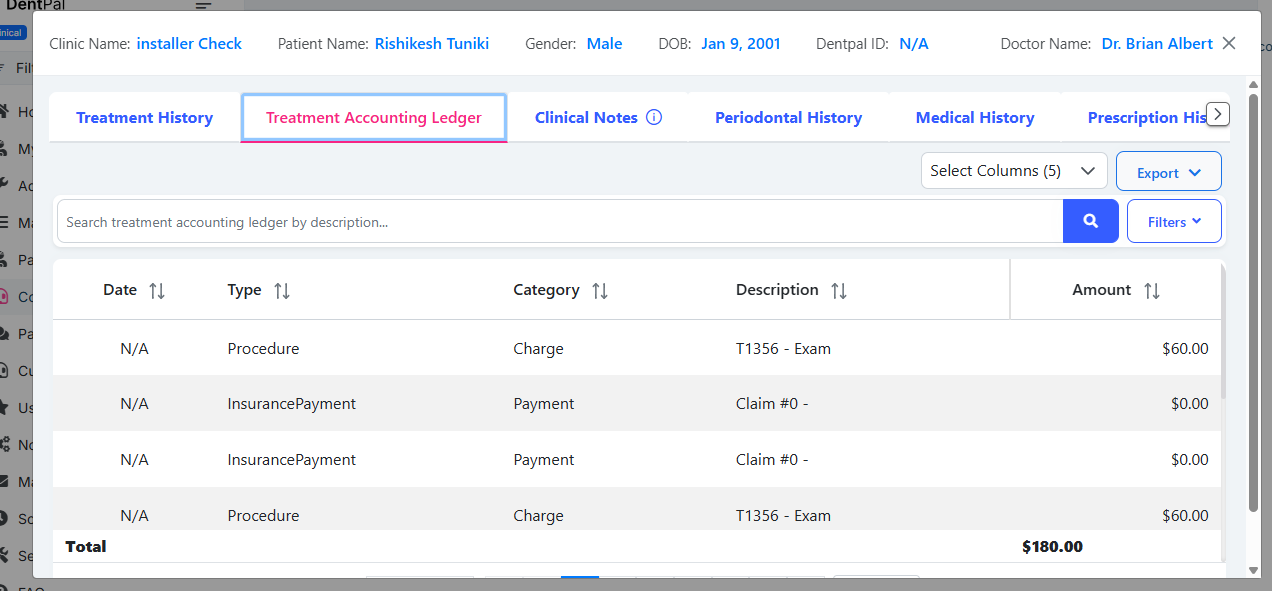Expand the Export dropdown menu

[x=1168, y=172]
